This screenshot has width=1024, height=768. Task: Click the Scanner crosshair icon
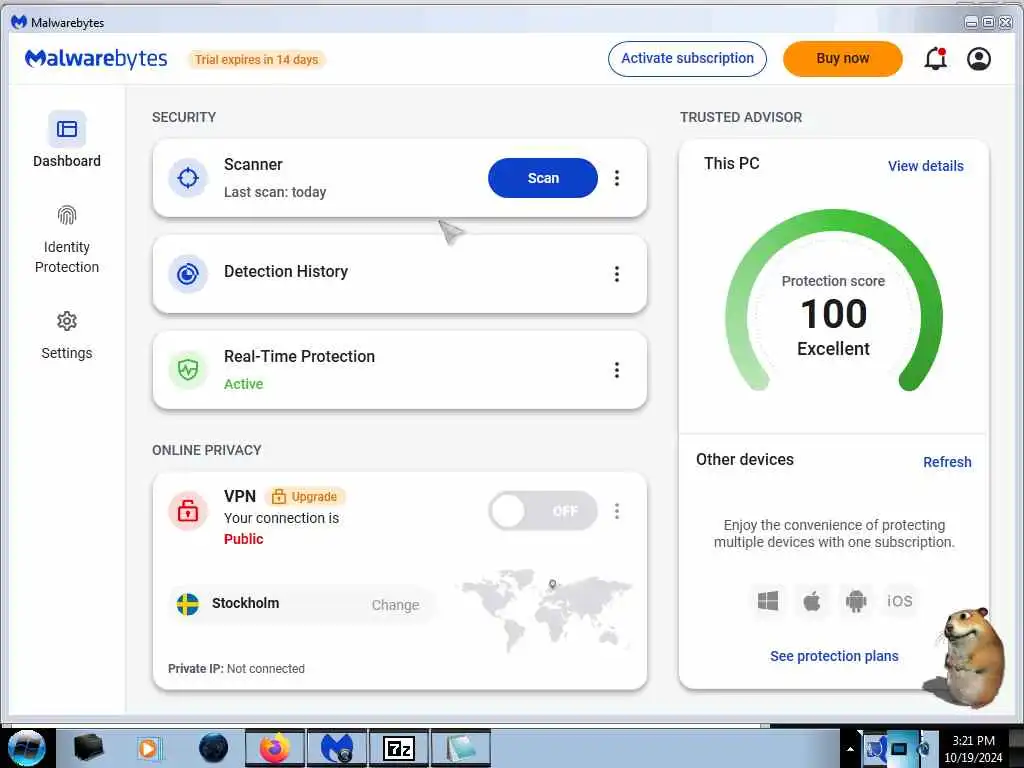pyautogui.click(x=187, y=178)
